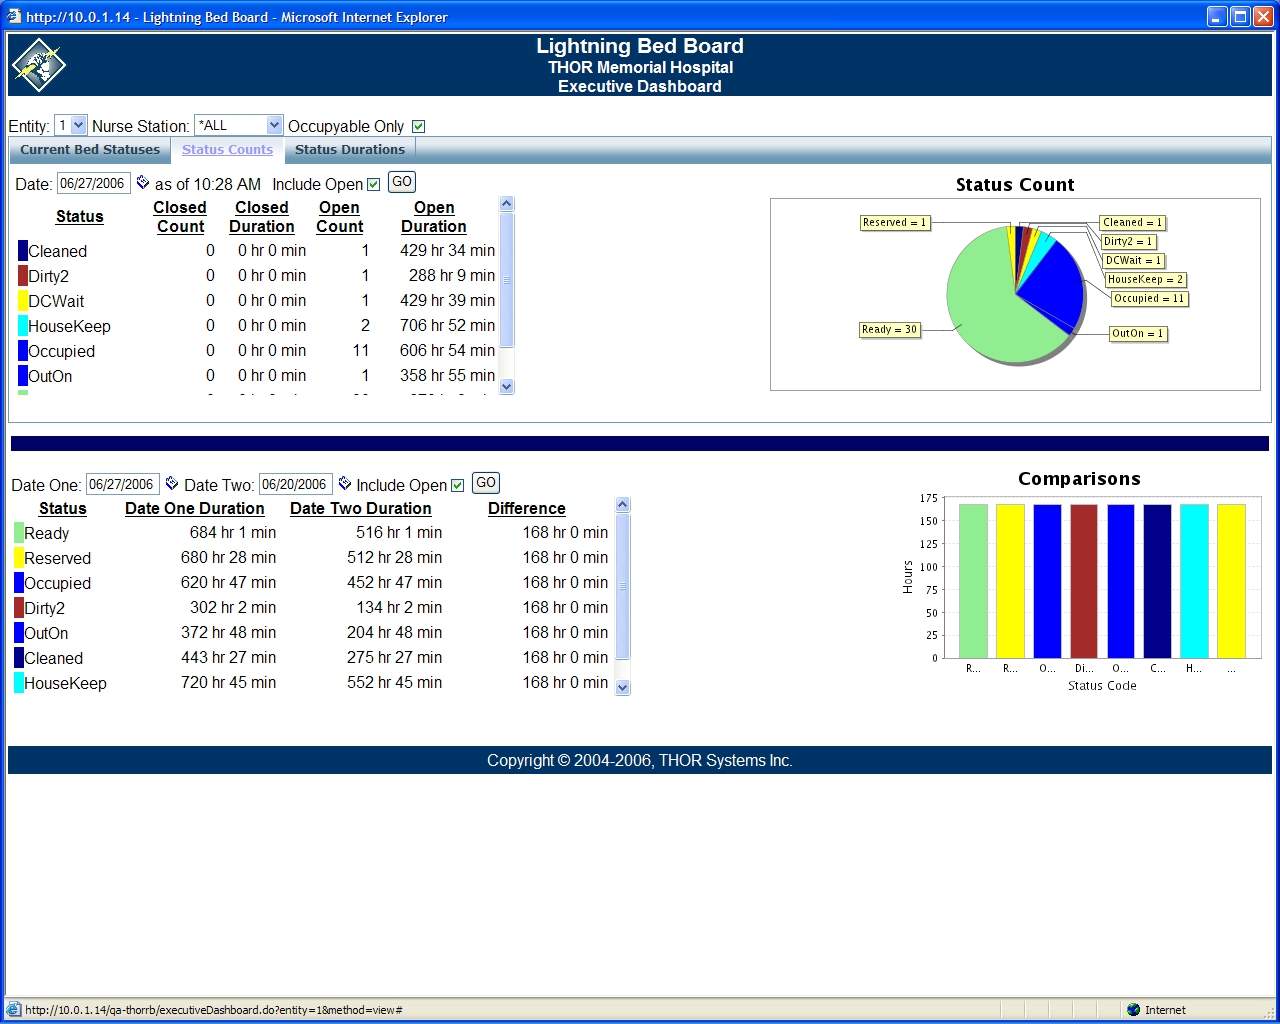This screenshot has height=1024, width=1280.
Task: Click the OutOn row in counts table
Action: coord(257,376)
